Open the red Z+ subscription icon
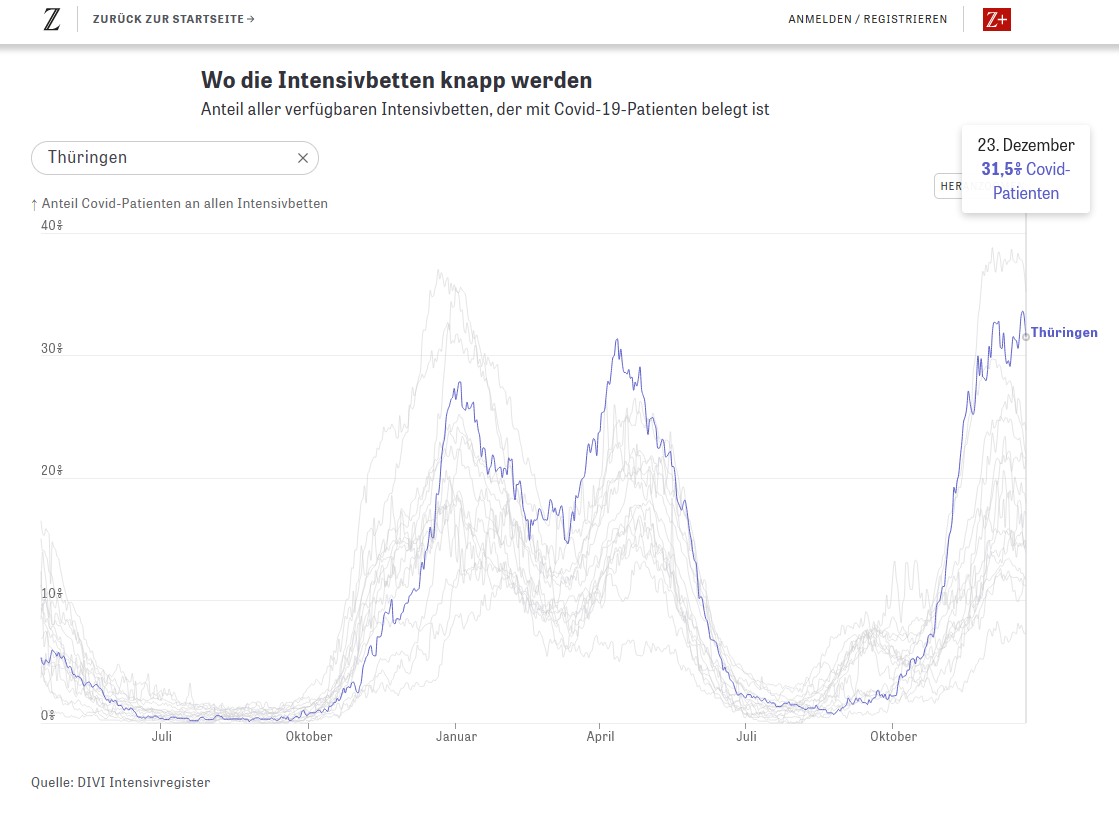The width and height of the screenshot is (1119, 823). point(996,19)
